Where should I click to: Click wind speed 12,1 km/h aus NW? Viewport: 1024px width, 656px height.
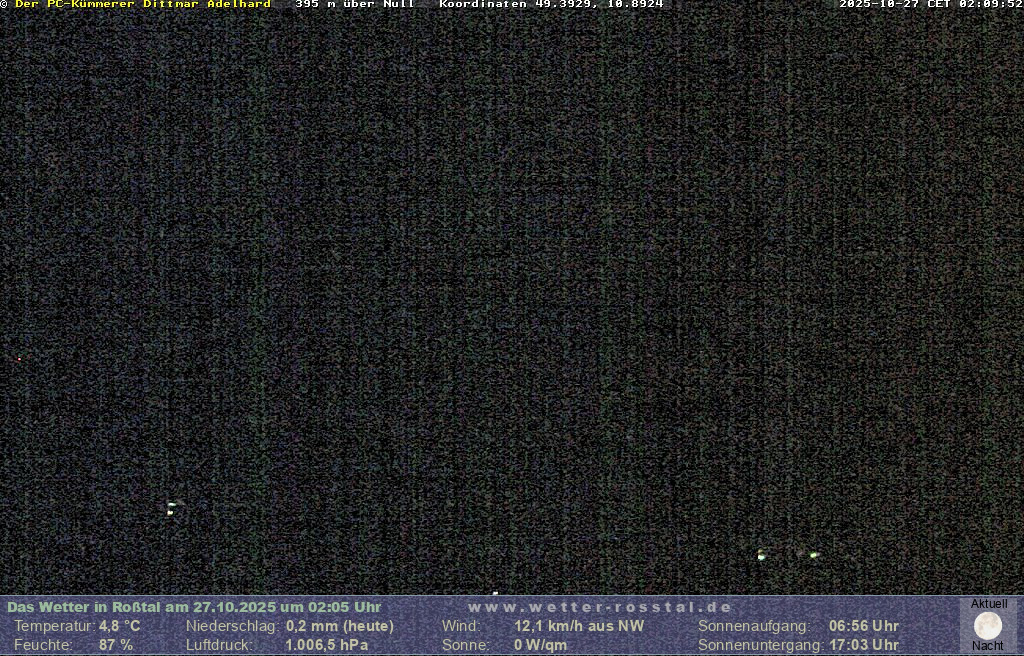click(579, 626)
